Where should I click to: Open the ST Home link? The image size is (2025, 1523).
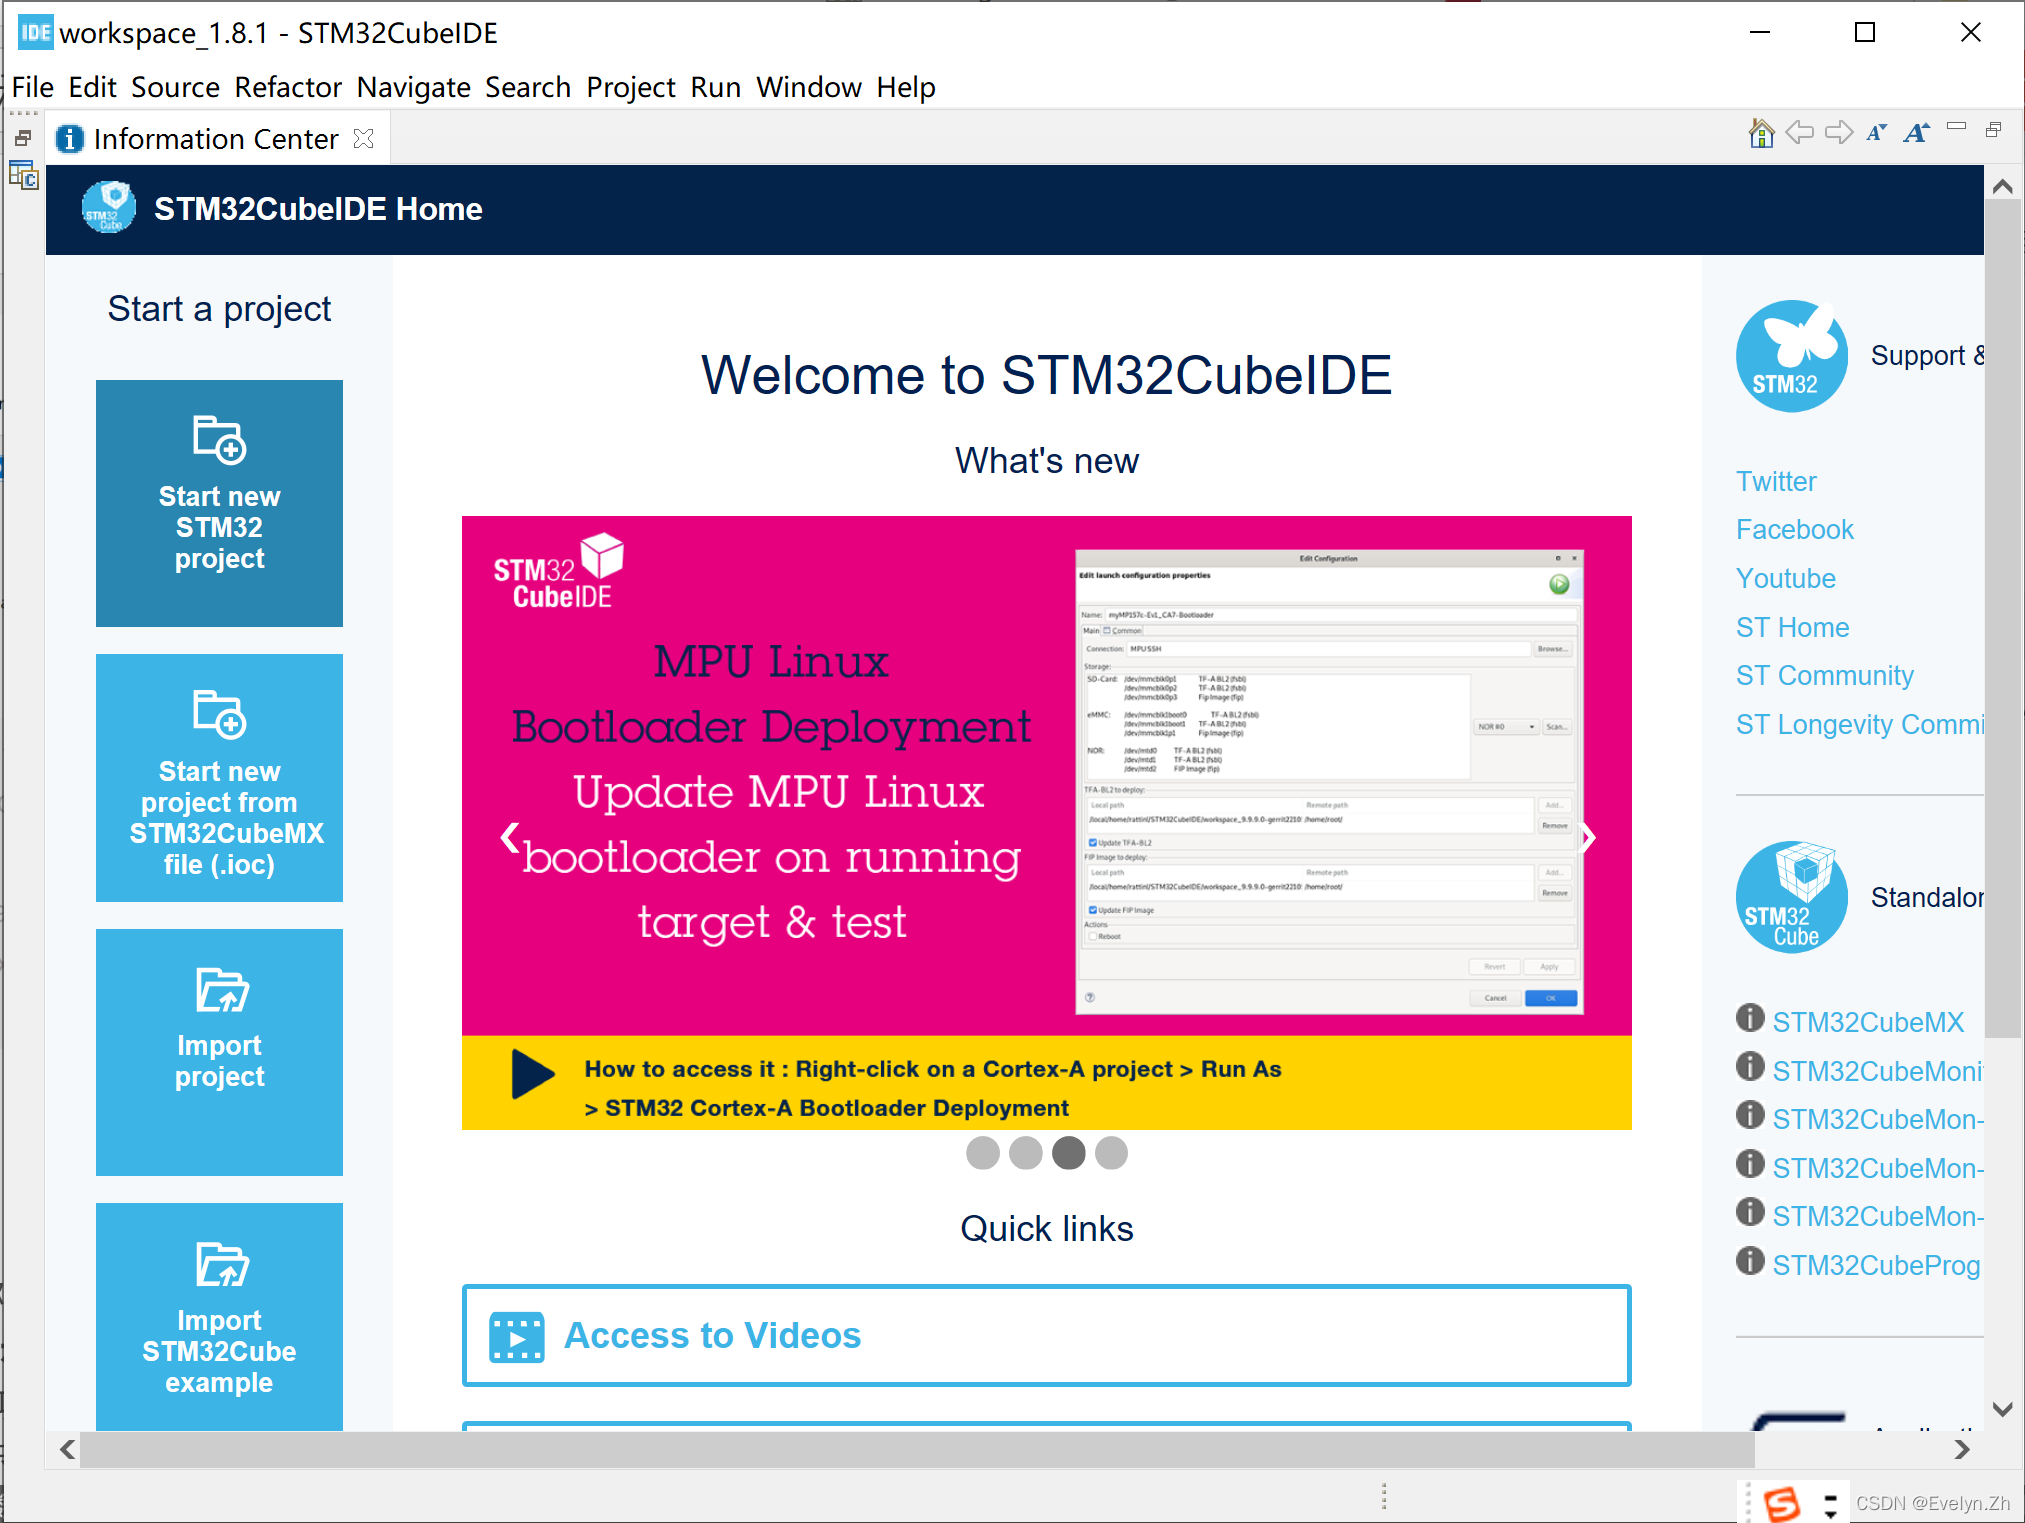click(1793, 627)
